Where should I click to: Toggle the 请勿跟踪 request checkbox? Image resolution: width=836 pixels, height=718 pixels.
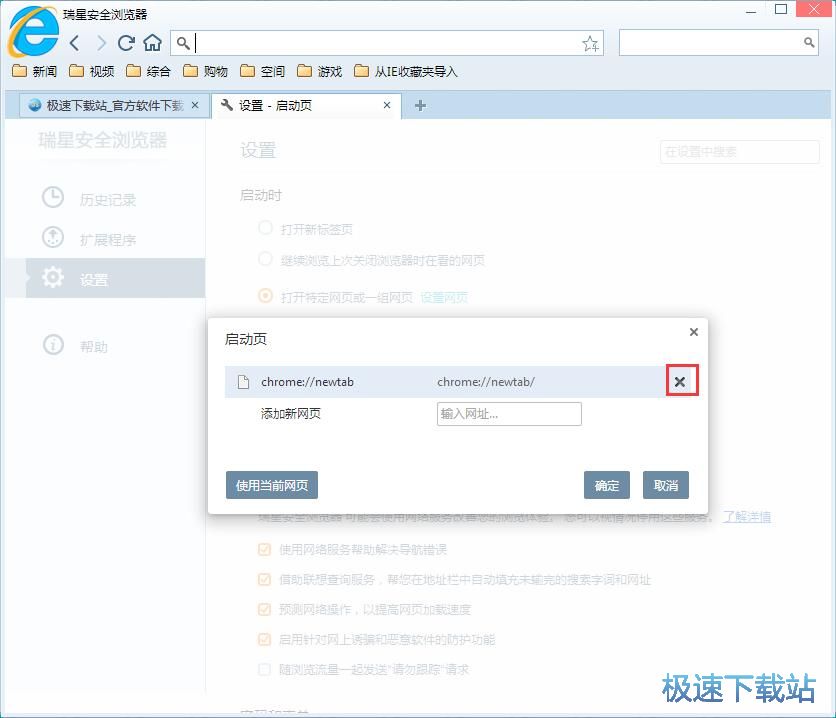pos(264,669)
